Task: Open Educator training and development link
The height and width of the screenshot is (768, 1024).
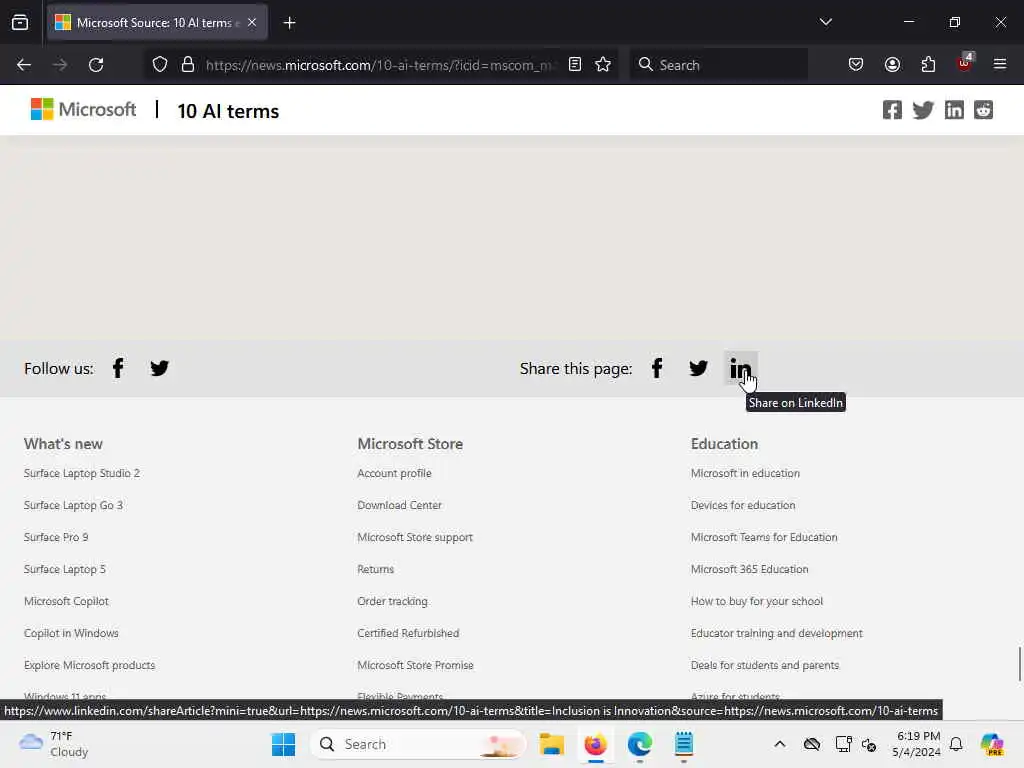Action: 776,633
